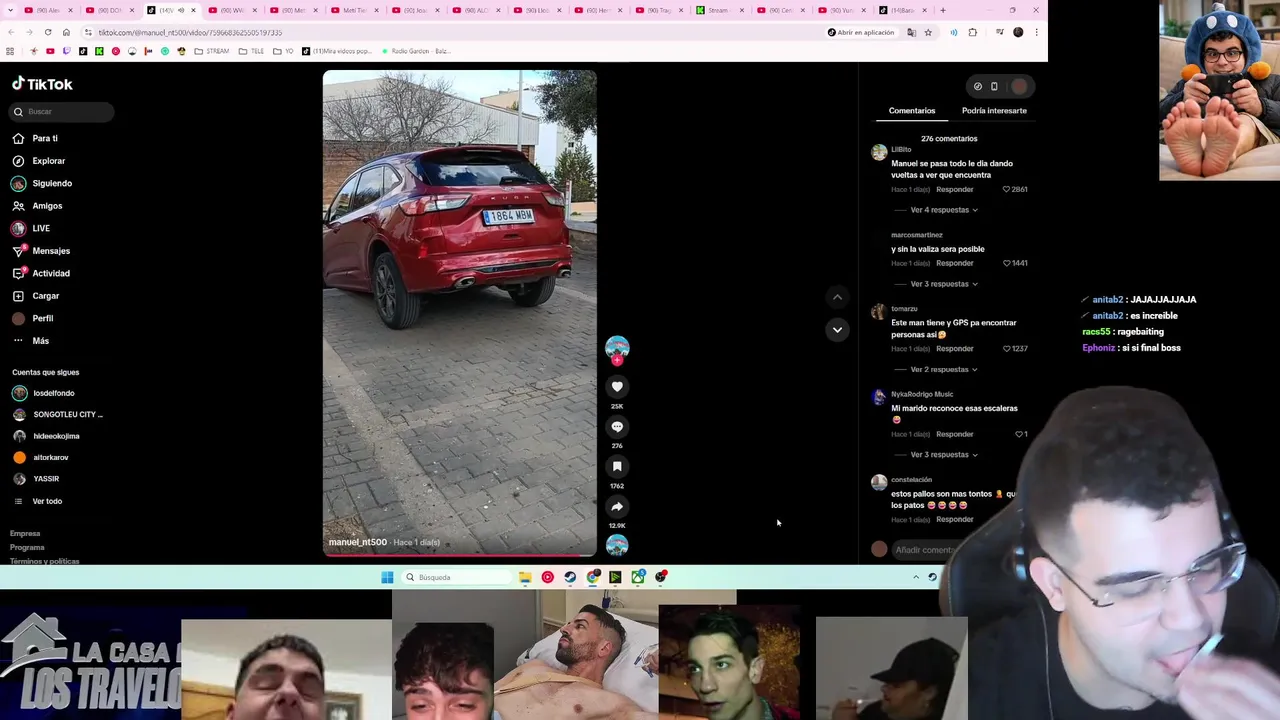Expand Ver 3 respuestas under NykaRodrigo Music comment
Screen dimensions: 1280x720
coord(944,455)
